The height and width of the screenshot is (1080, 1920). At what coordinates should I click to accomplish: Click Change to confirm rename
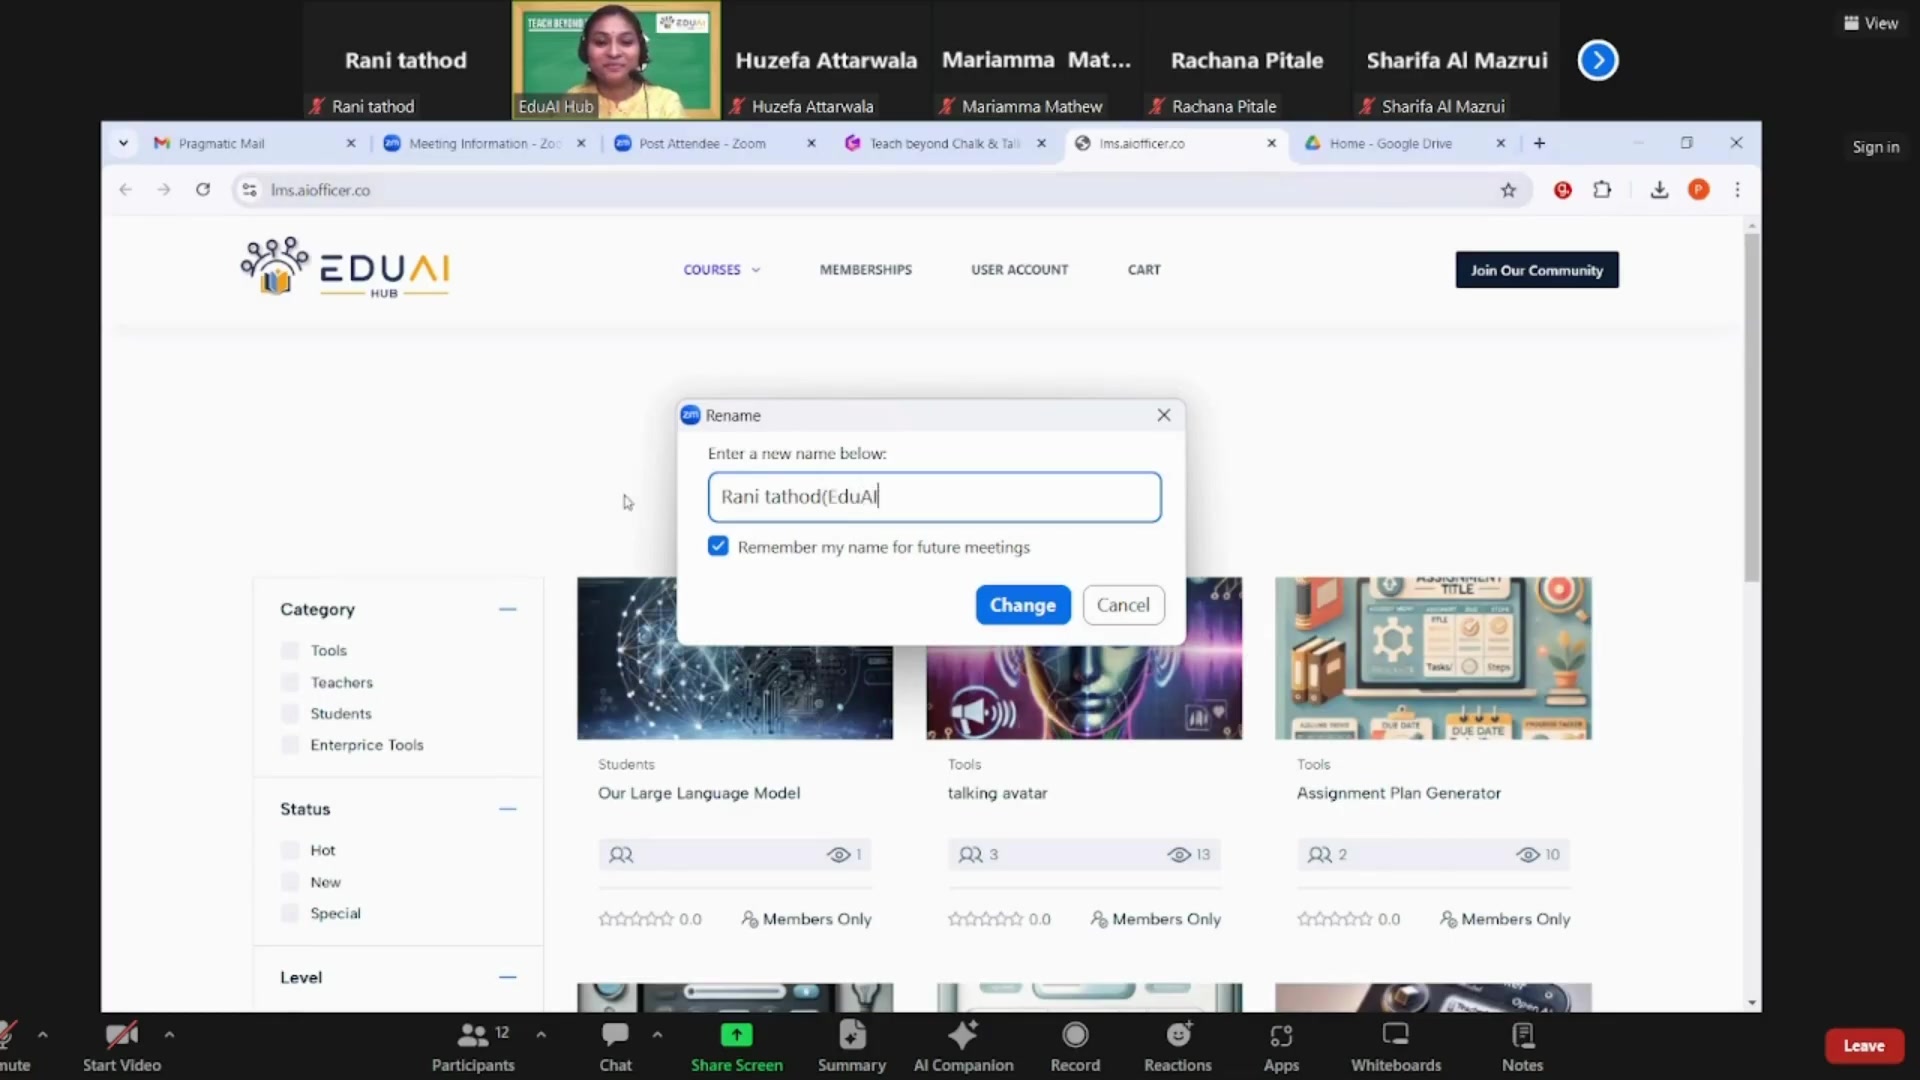pyautogui.click(x=1022, y=605)
